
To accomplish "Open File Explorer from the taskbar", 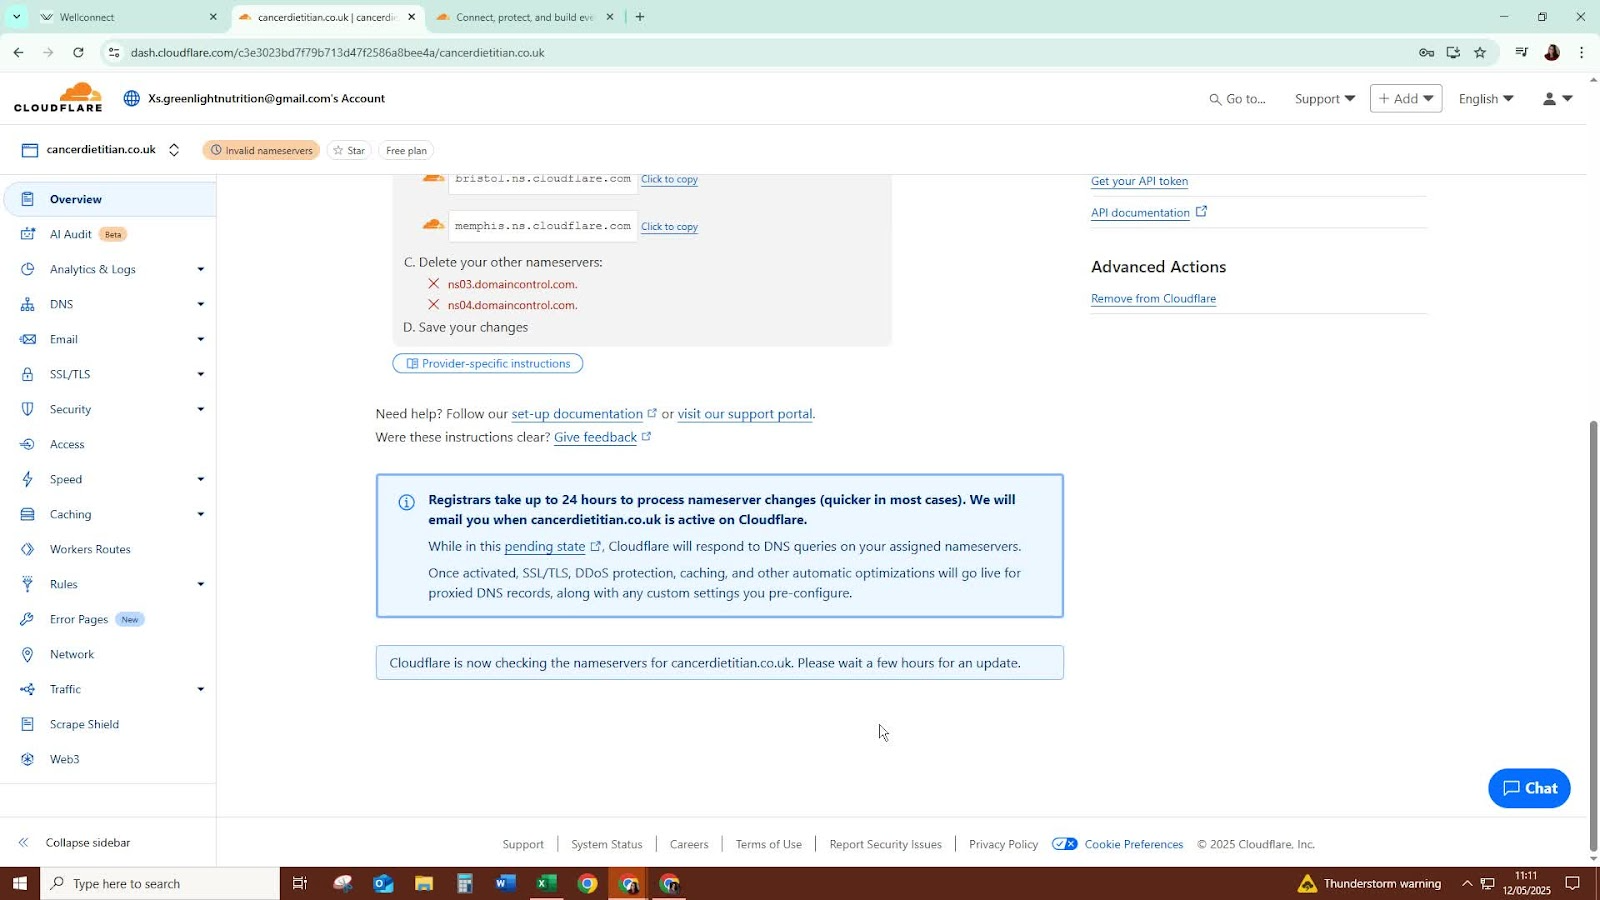I will (x=424, y=883).
